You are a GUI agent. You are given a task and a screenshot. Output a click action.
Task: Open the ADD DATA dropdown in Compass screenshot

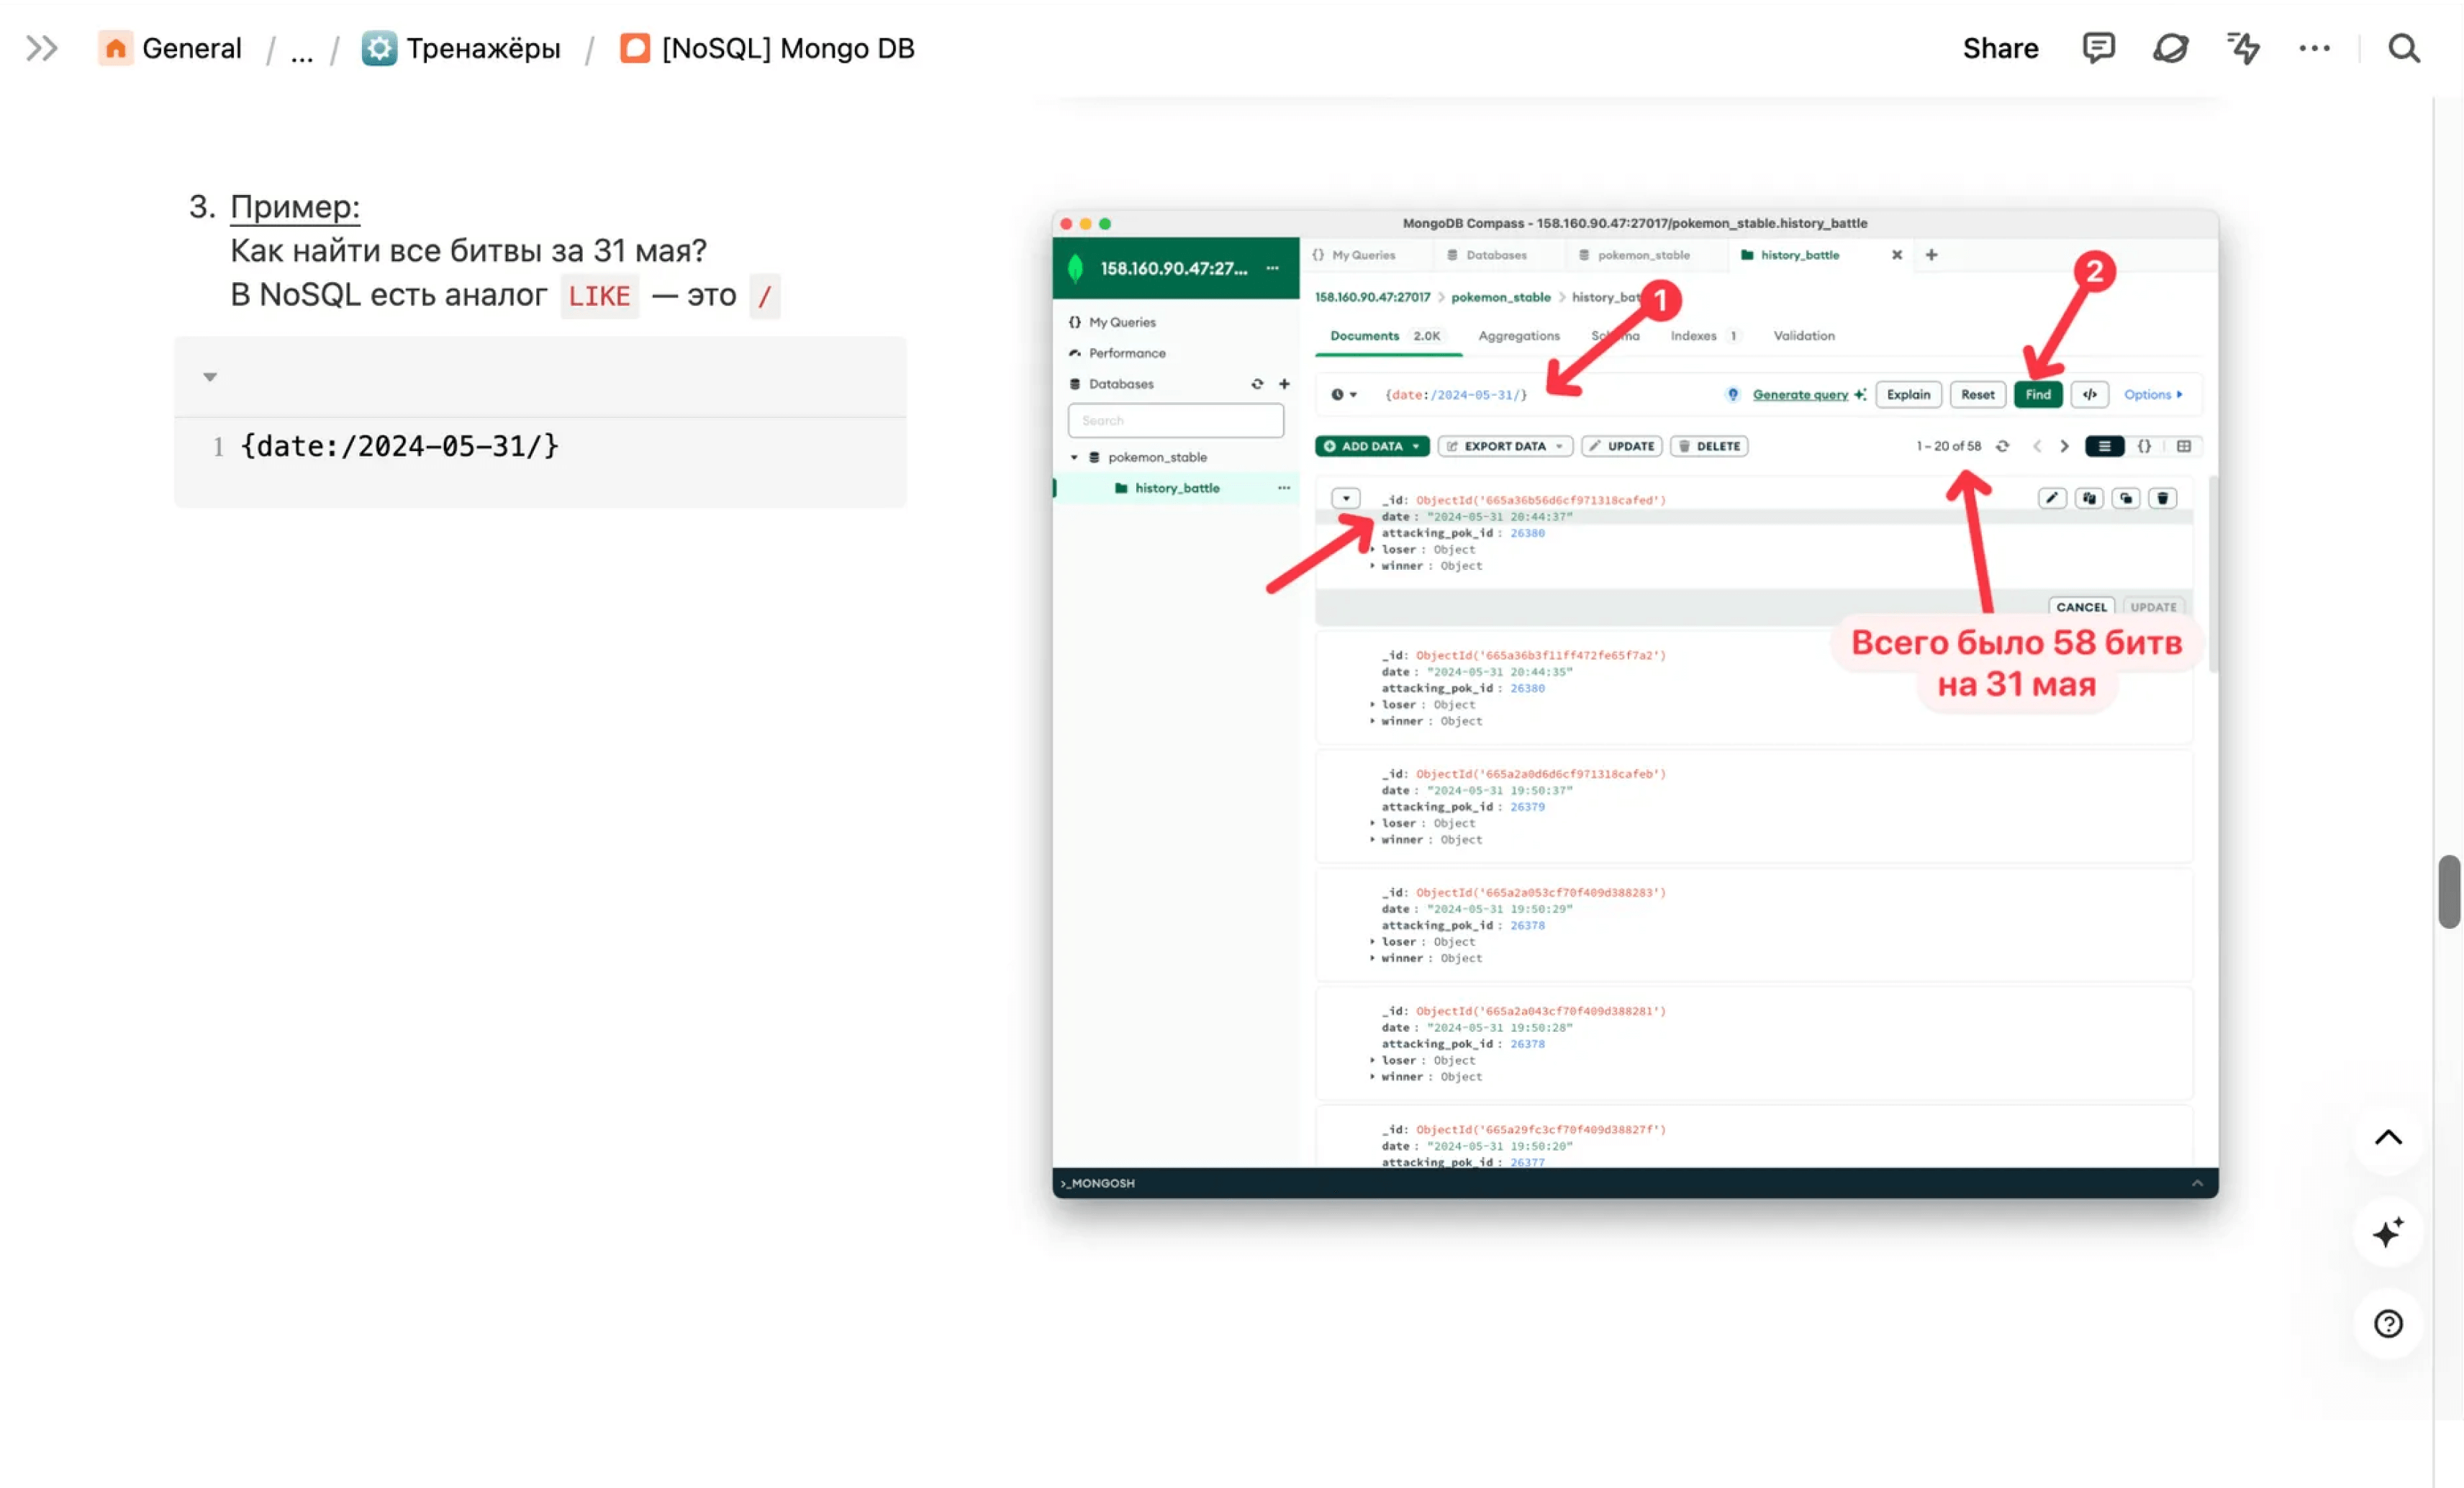(x=1371, y=446)
